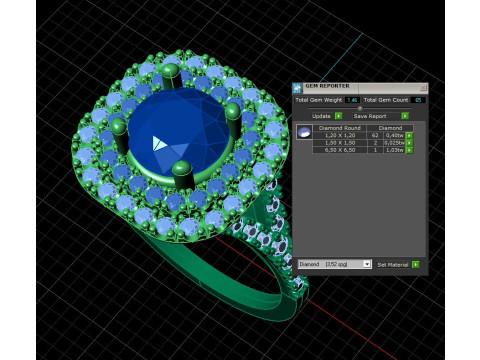The image size is (480, 360).
Task: Click the 'Diamond Round' column header
Action: (x=340, y=128)
